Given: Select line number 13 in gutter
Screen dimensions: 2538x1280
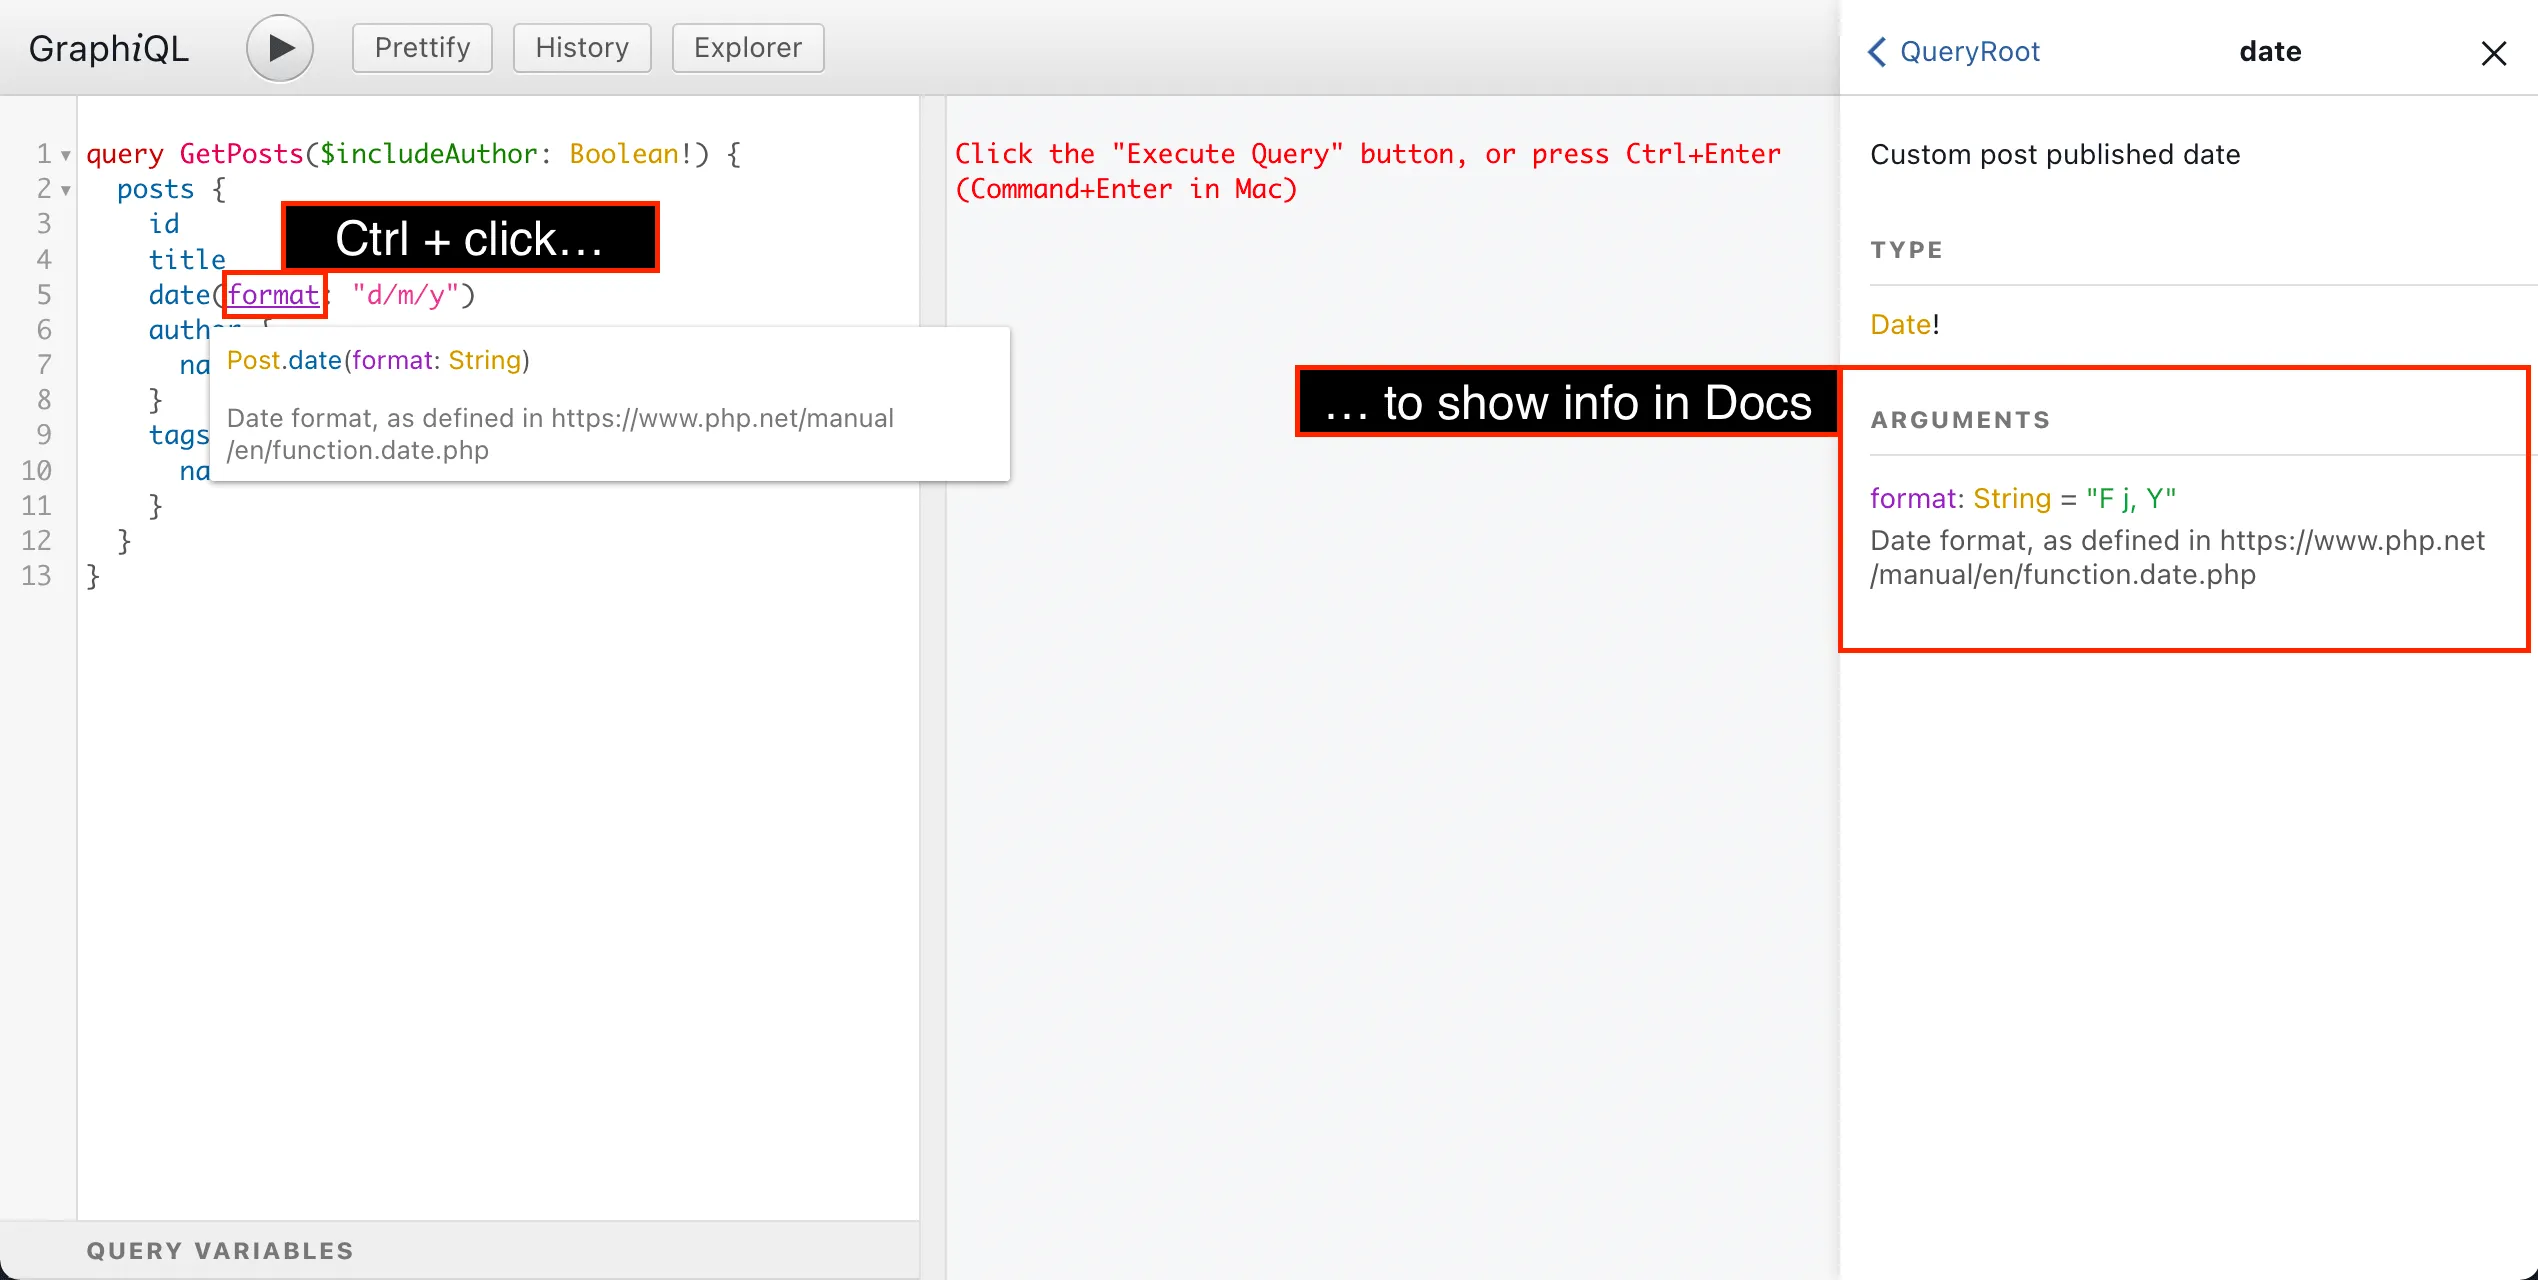Looking at the screenshot, I should 37,576.
